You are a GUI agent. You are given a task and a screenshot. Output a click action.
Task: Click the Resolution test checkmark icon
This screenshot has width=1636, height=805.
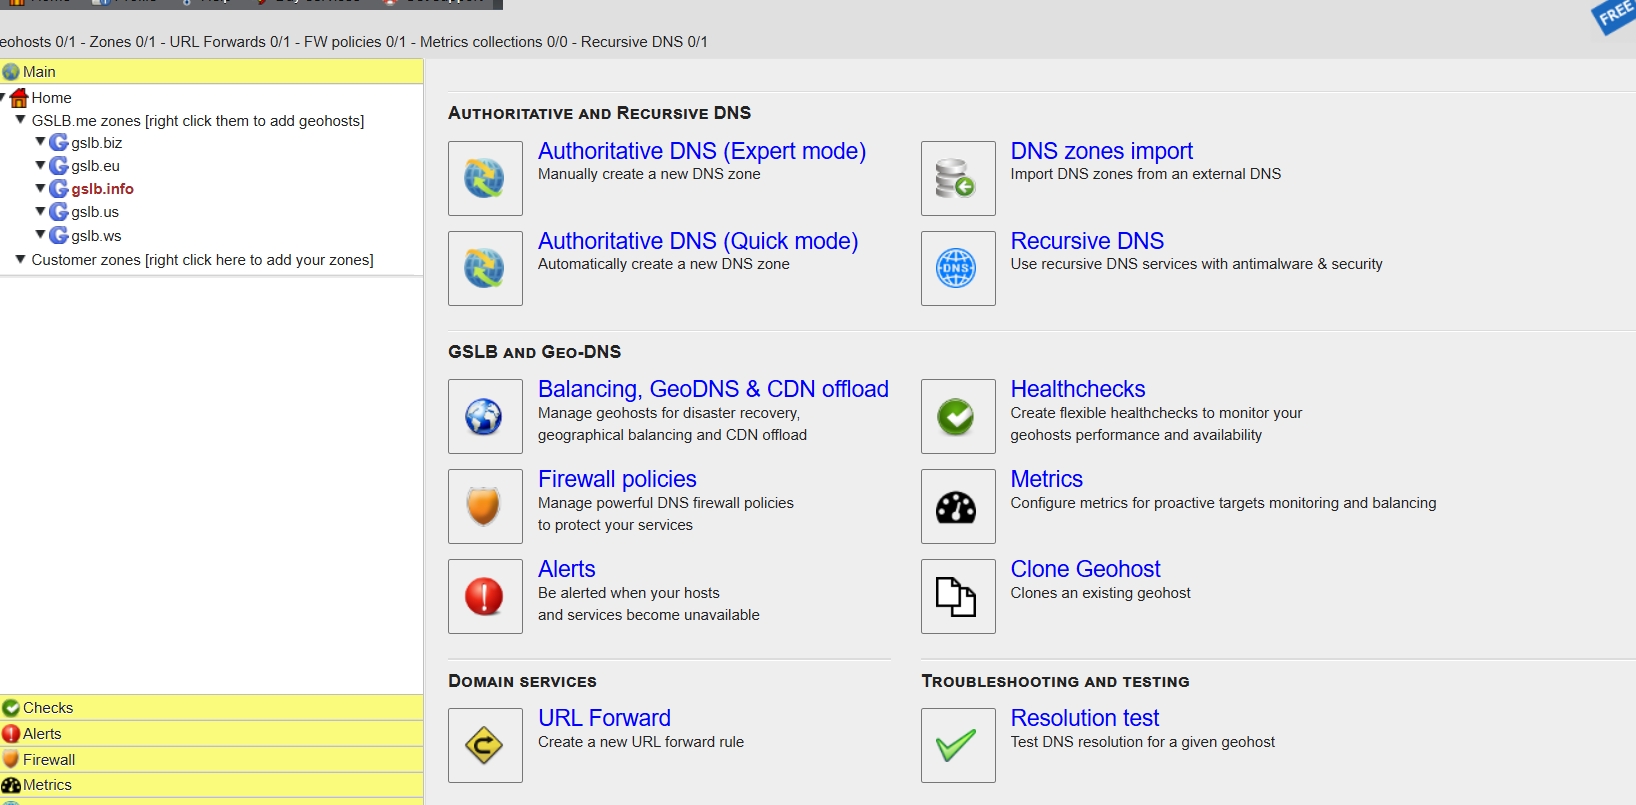[x=957, y=745]
